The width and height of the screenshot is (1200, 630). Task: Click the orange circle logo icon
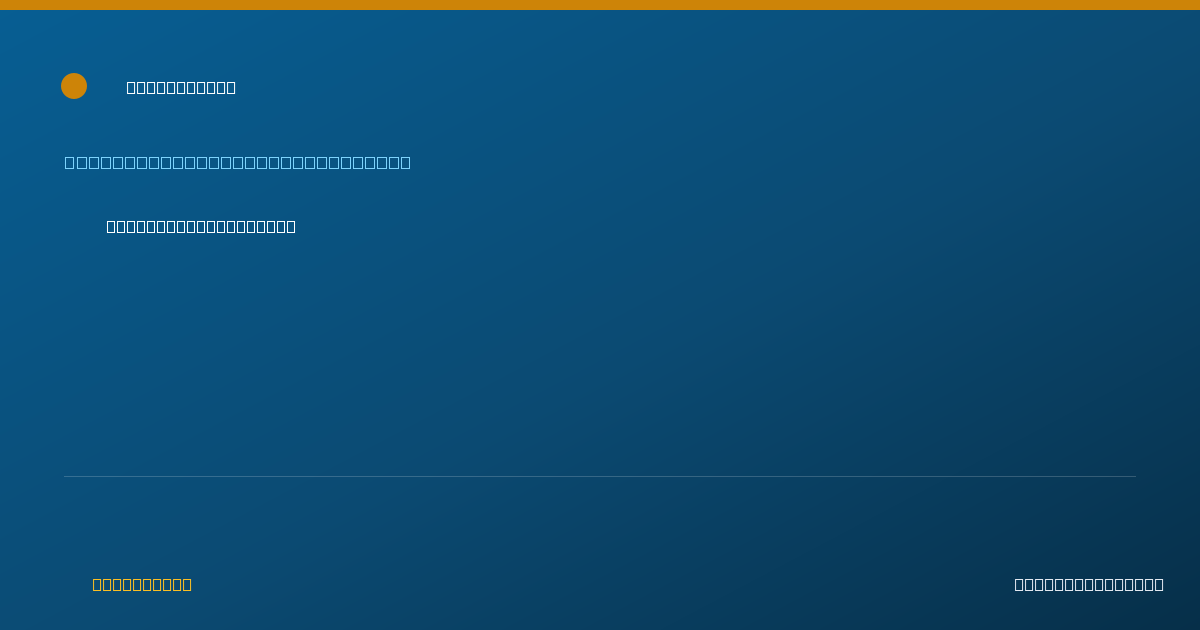[74, 86]
